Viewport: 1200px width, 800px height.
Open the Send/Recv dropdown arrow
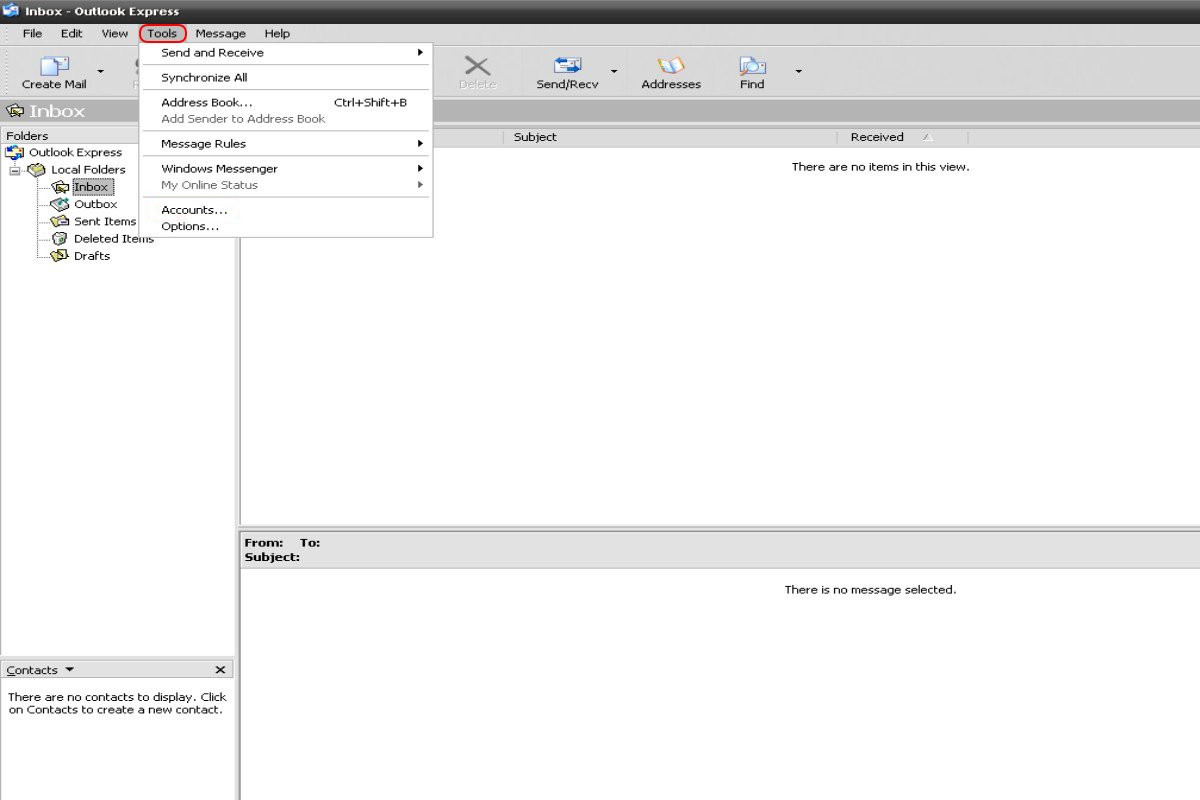click(x=614, y=71)
